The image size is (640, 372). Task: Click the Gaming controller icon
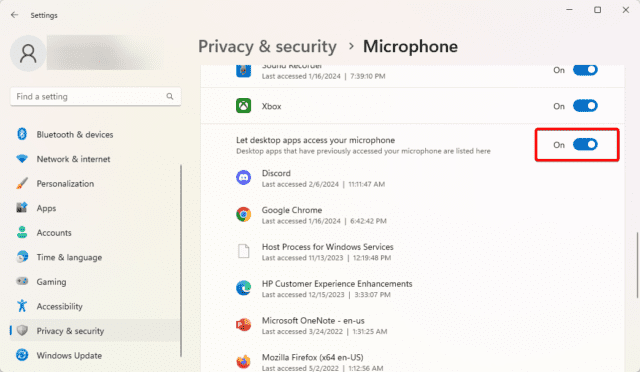point(22,281)
